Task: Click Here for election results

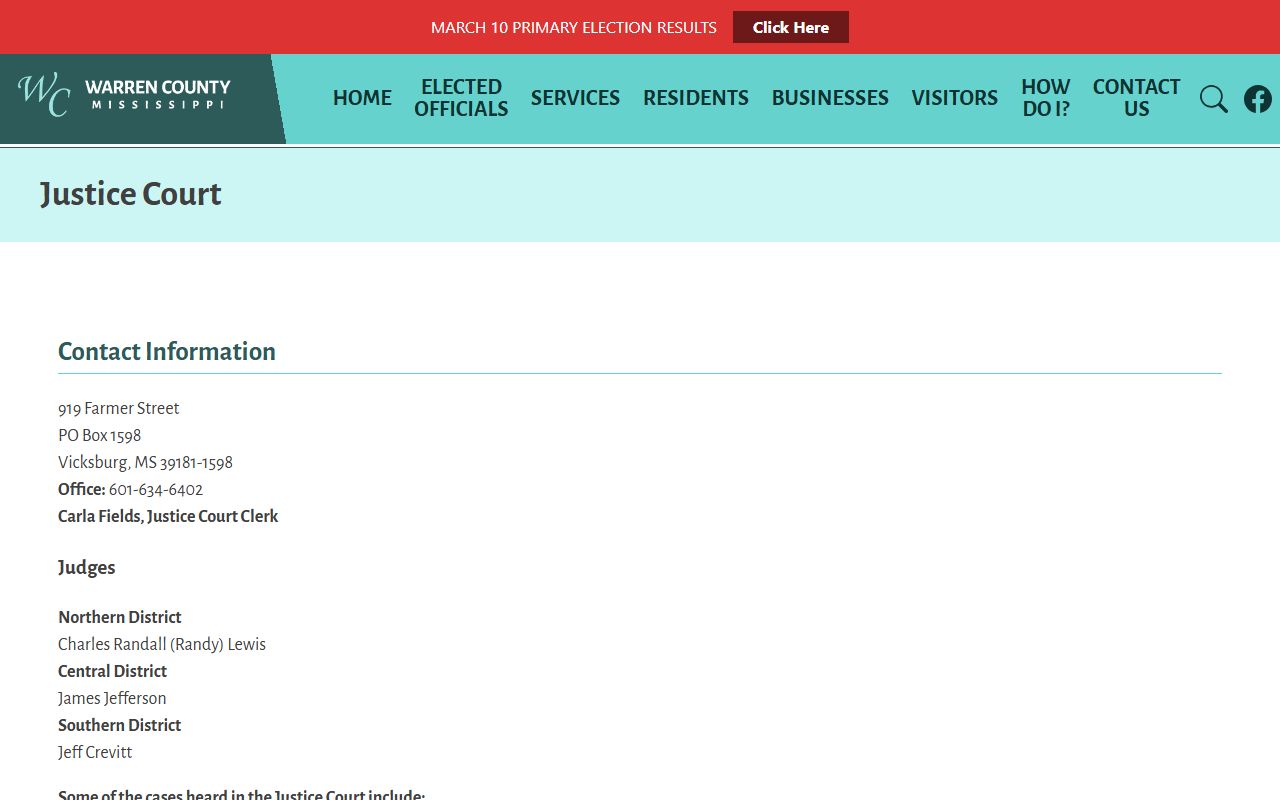Action: point(791,27)
